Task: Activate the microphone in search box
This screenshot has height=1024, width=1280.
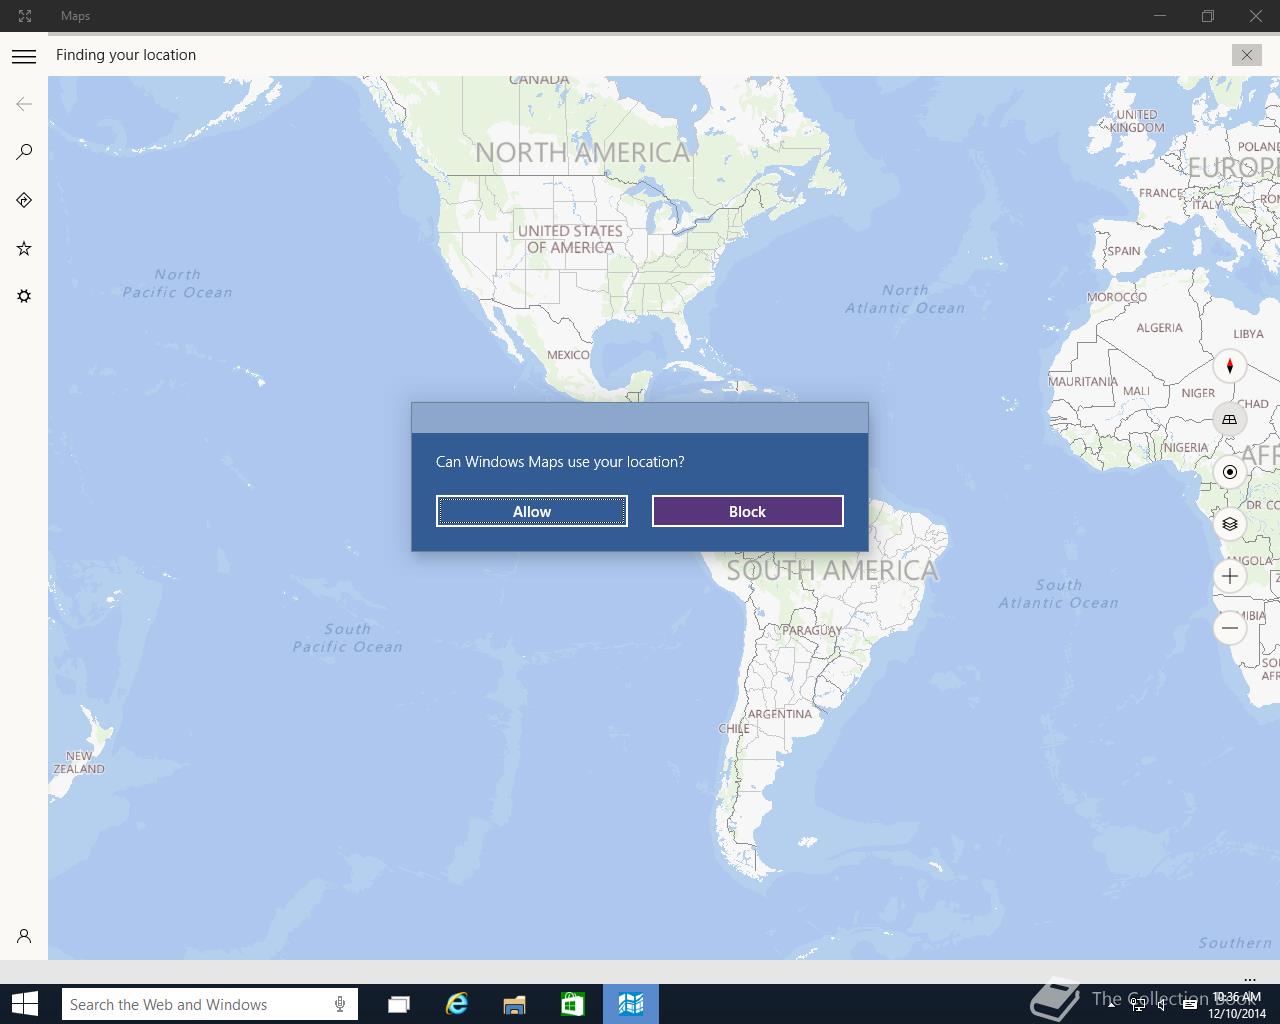Action: [x=340, y=1004]
